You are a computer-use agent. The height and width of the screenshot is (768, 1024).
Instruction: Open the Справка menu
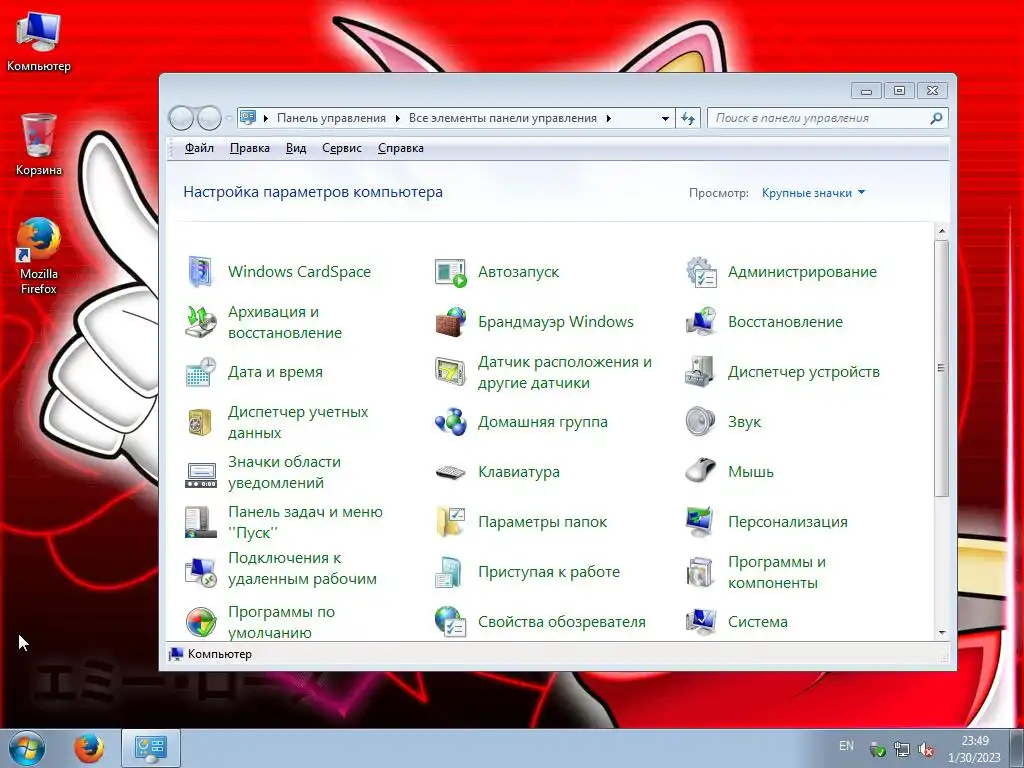coord(400,148)
